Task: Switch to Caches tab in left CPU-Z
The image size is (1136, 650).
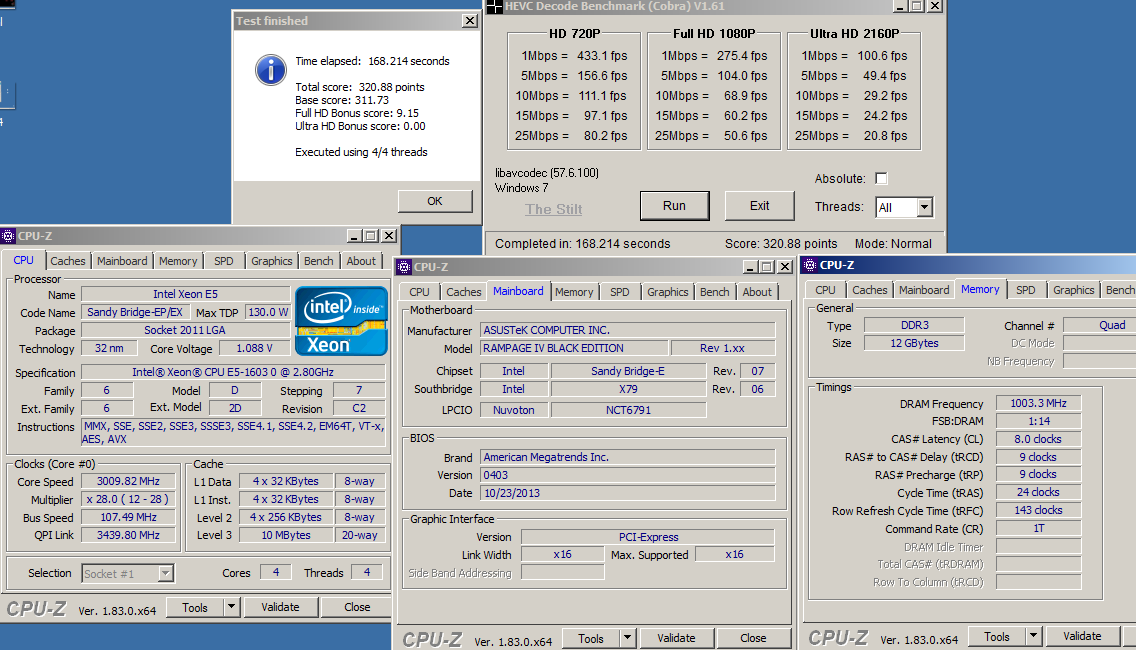Action: [x=67, y=261]
